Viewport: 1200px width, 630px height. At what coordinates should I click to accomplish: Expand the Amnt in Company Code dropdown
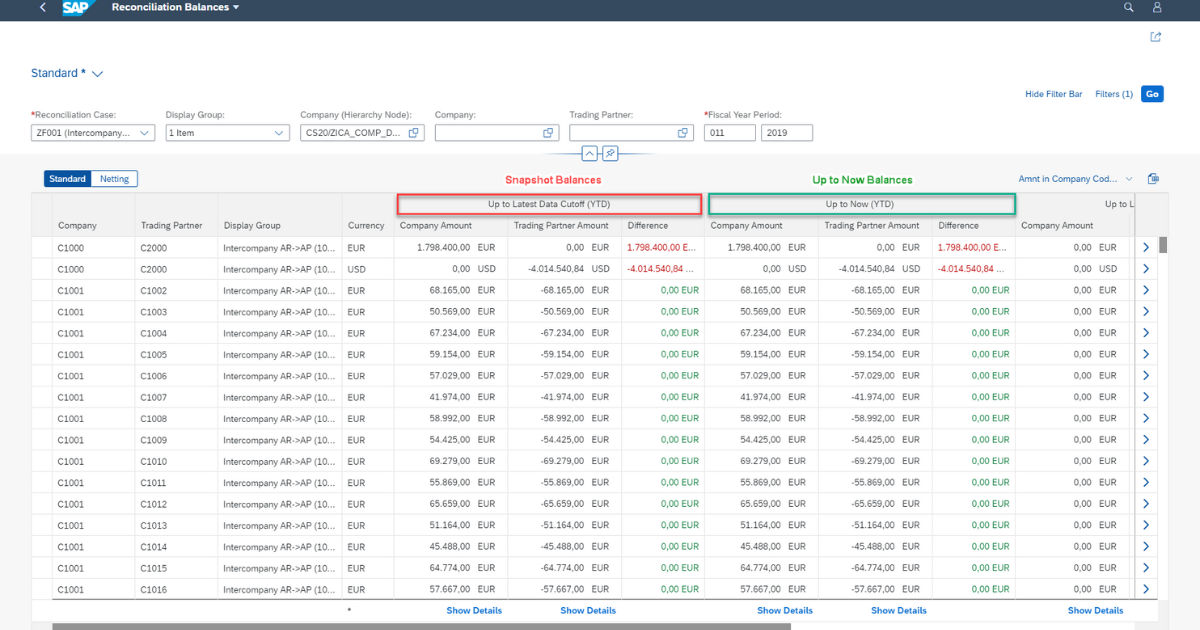tap(1129, 179)
